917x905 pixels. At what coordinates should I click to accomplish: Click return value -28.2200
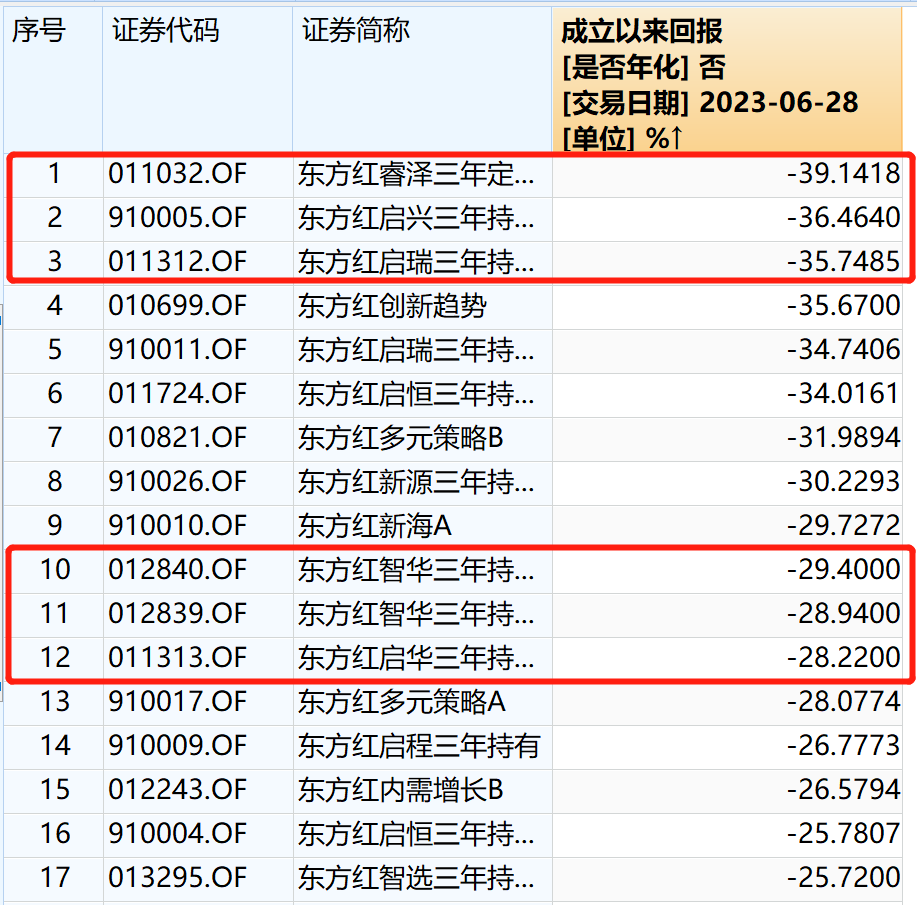tap(843, 658)
